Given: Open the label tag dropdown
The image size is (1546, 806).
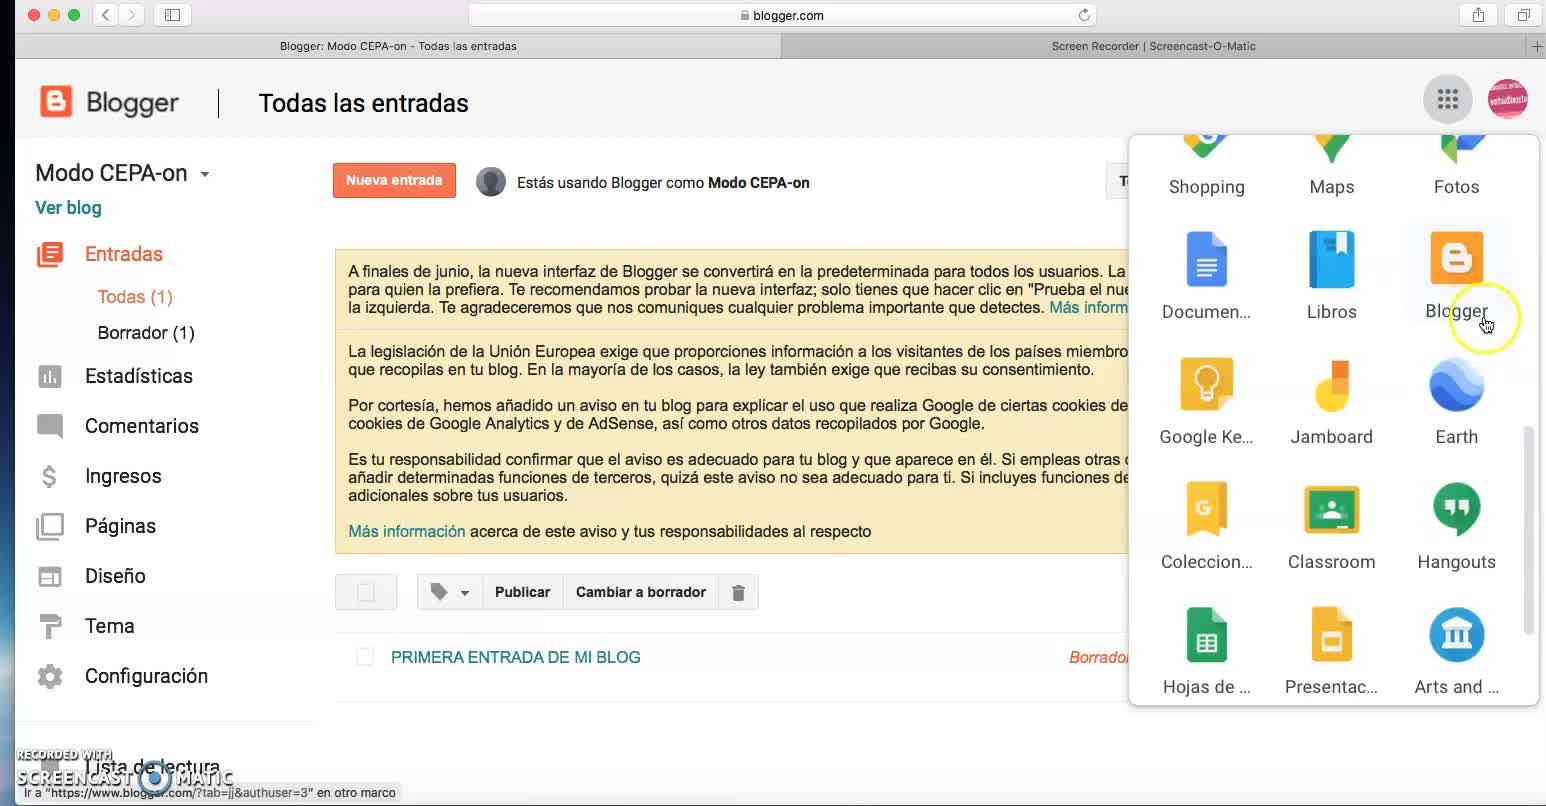Looking at the screenshot, I should point(450,592).
